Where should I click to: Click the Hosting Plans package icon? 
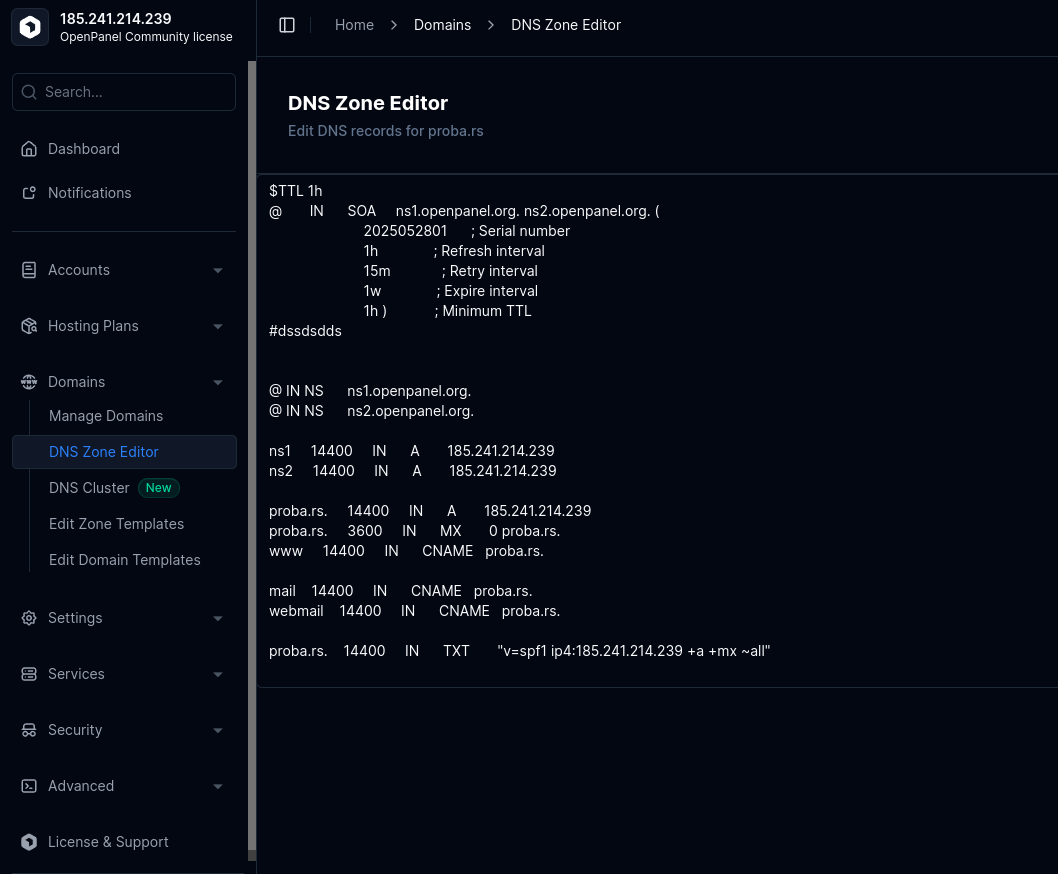[x=29, y=326]
